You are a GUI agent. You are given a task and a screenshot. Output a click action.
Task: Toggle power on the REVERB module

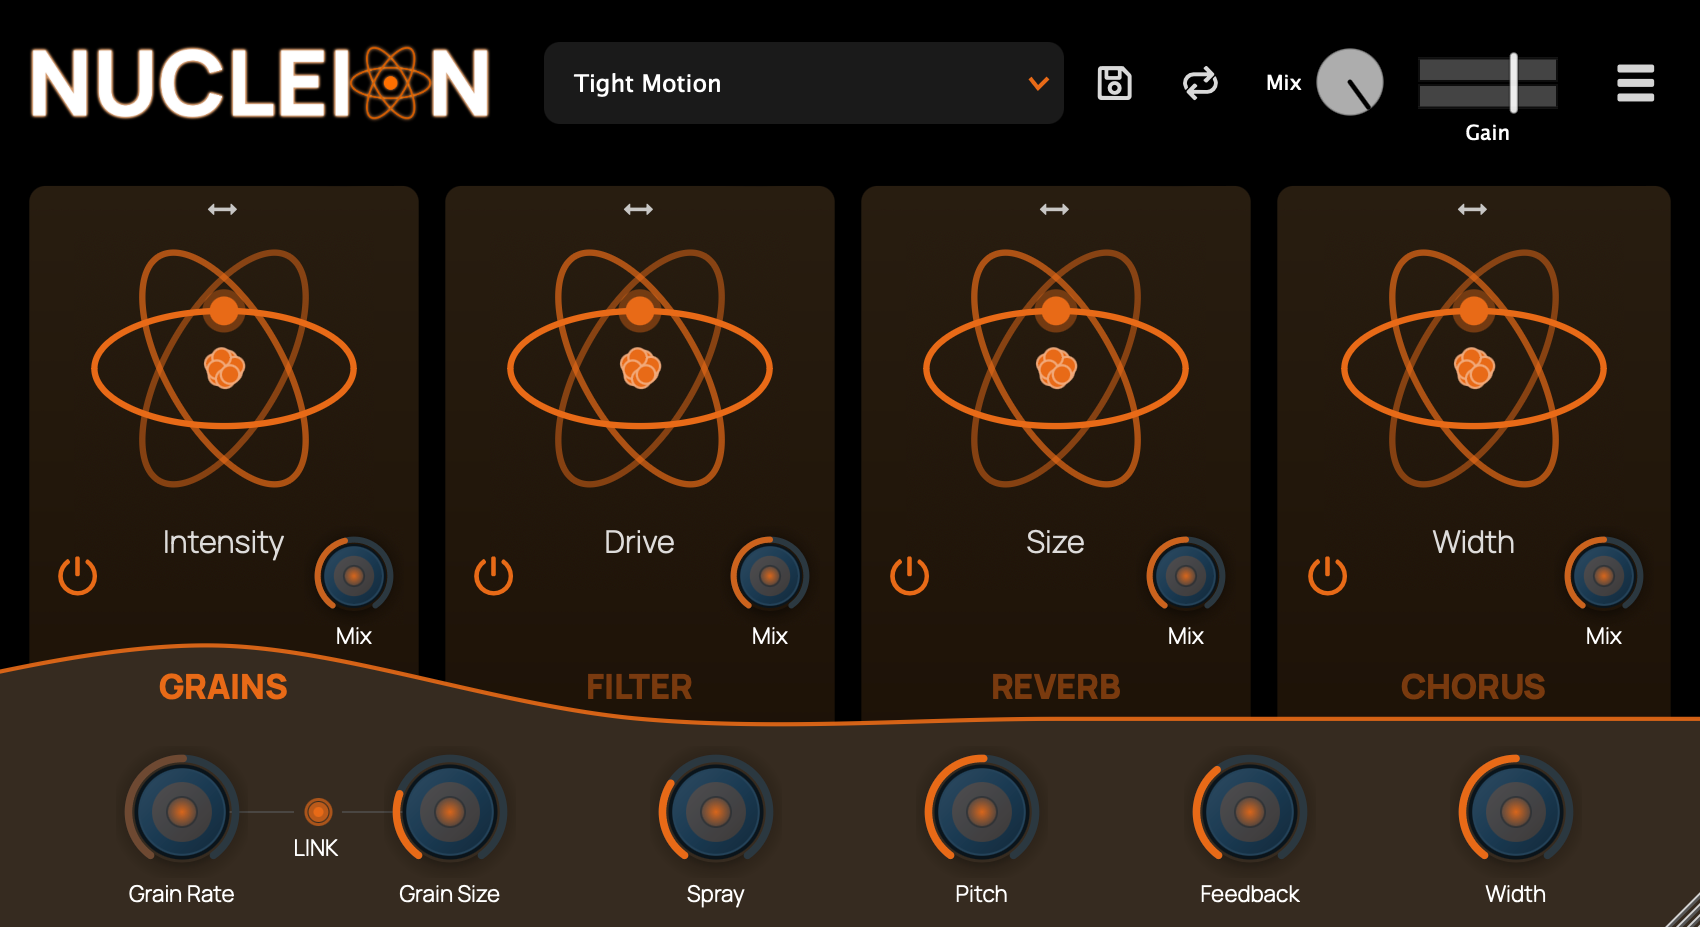[x=909, y=575]
